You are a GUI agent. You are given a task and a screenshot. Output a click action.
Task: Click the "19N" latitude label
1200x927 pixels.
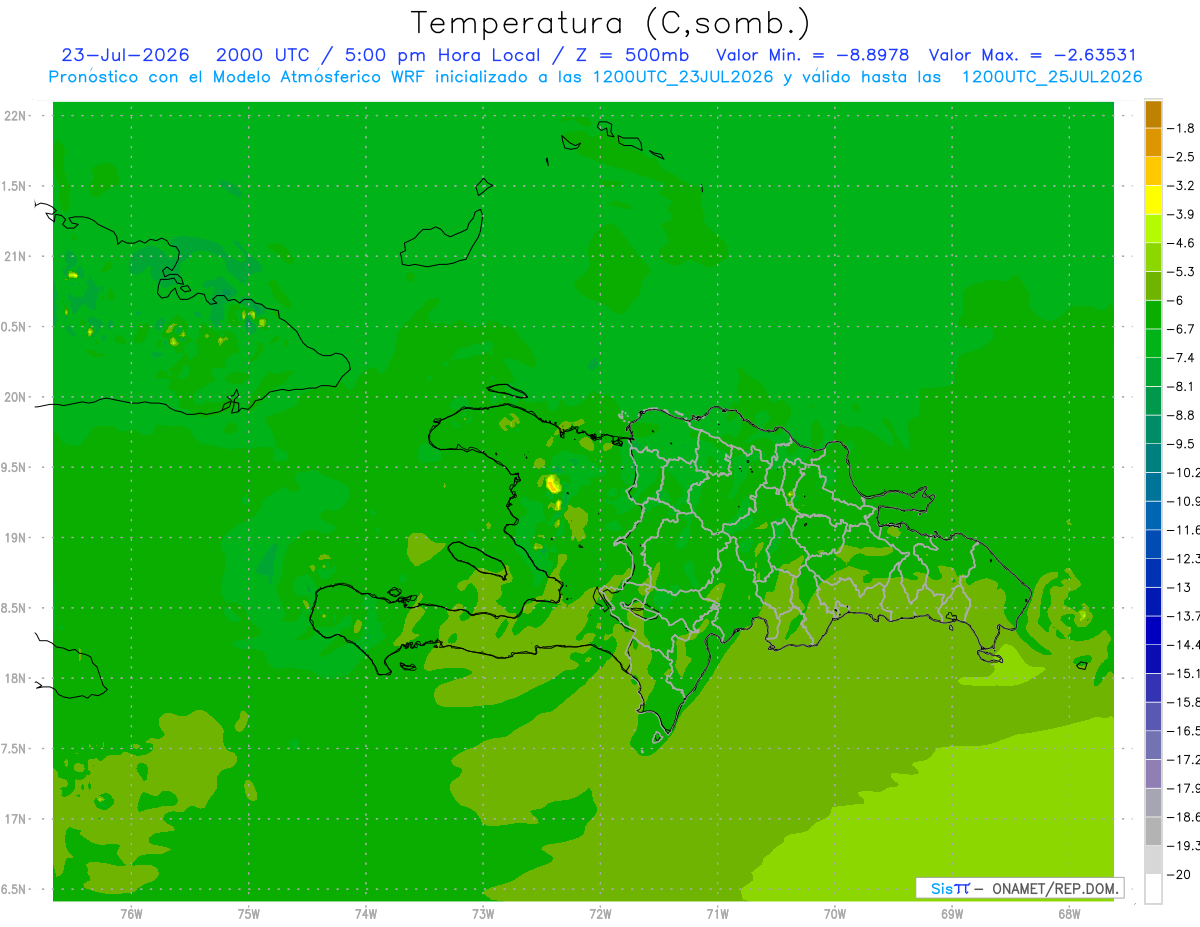(x=17, y=538)
